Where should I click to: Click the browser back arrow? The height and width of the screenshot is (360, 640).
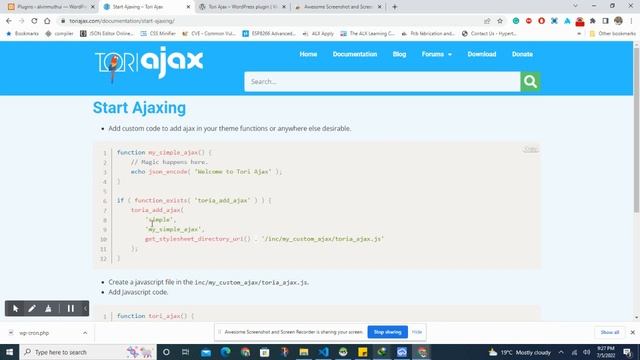9,21
